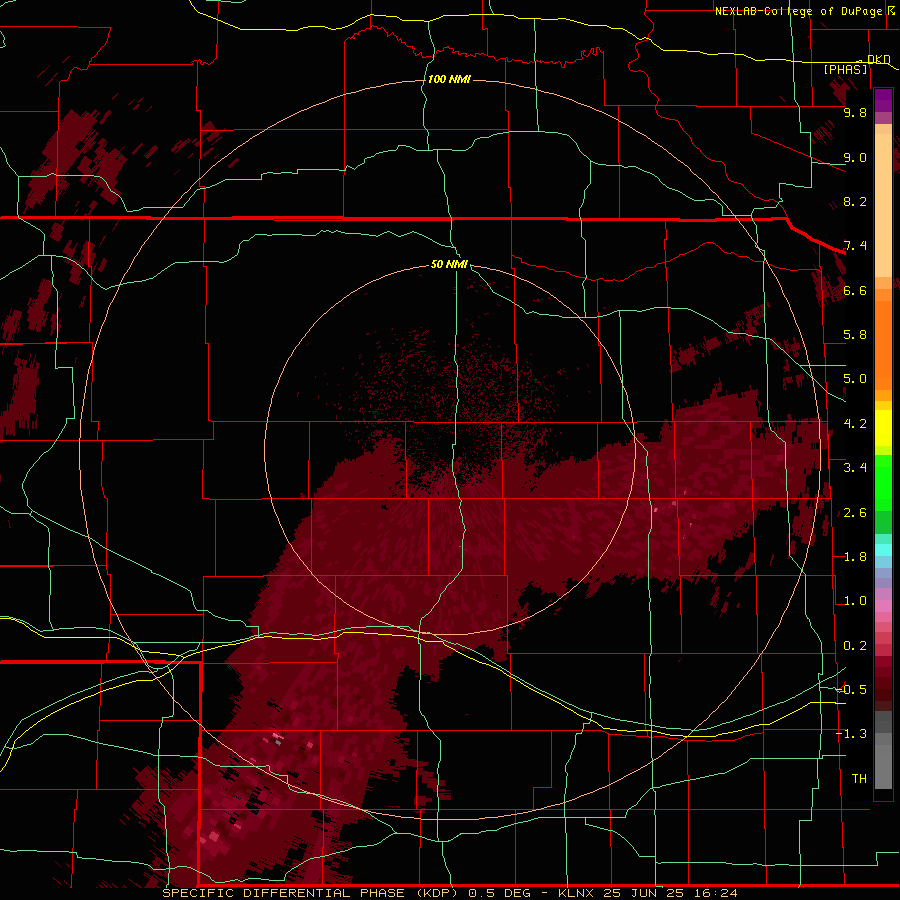Image resolution: width=900 pixels, height=900 pixels.
Task: Click the TH legend label
Action: [859, 779]
